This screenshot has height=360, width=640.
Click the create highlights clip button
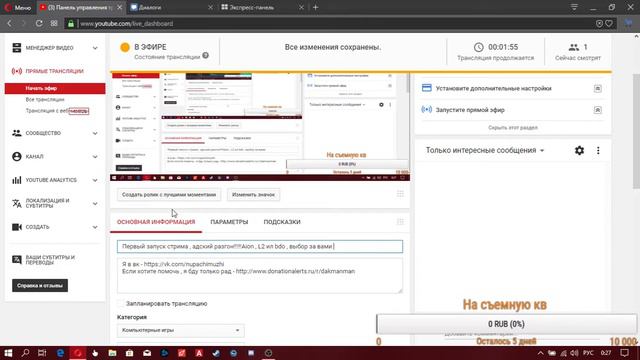point(169,195)
